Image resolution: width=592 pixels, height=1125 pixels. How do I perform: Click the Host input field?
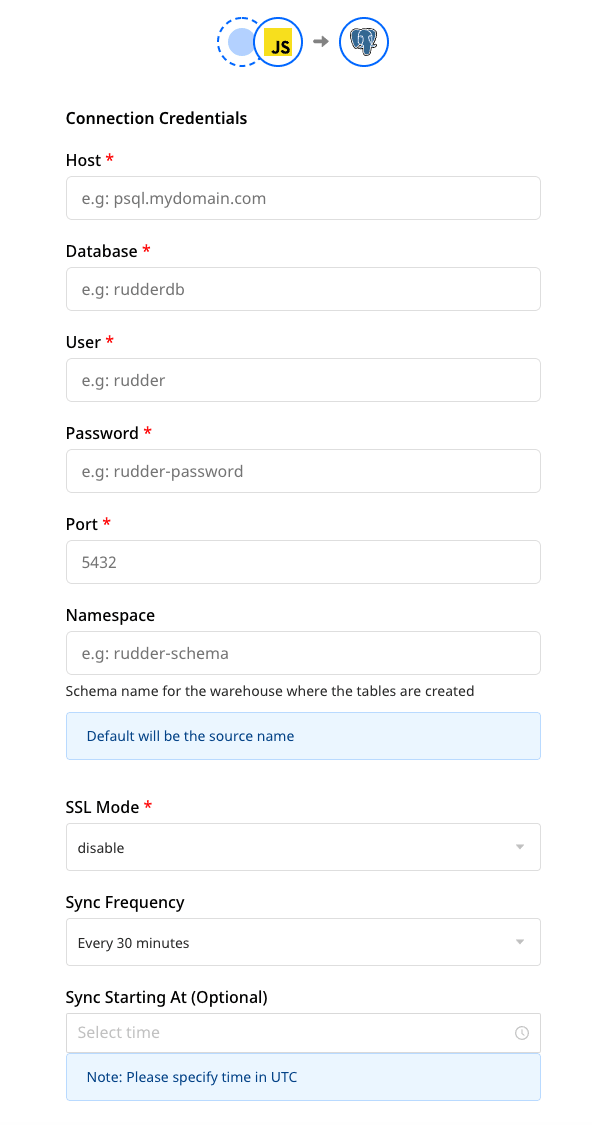pos(303,198)
